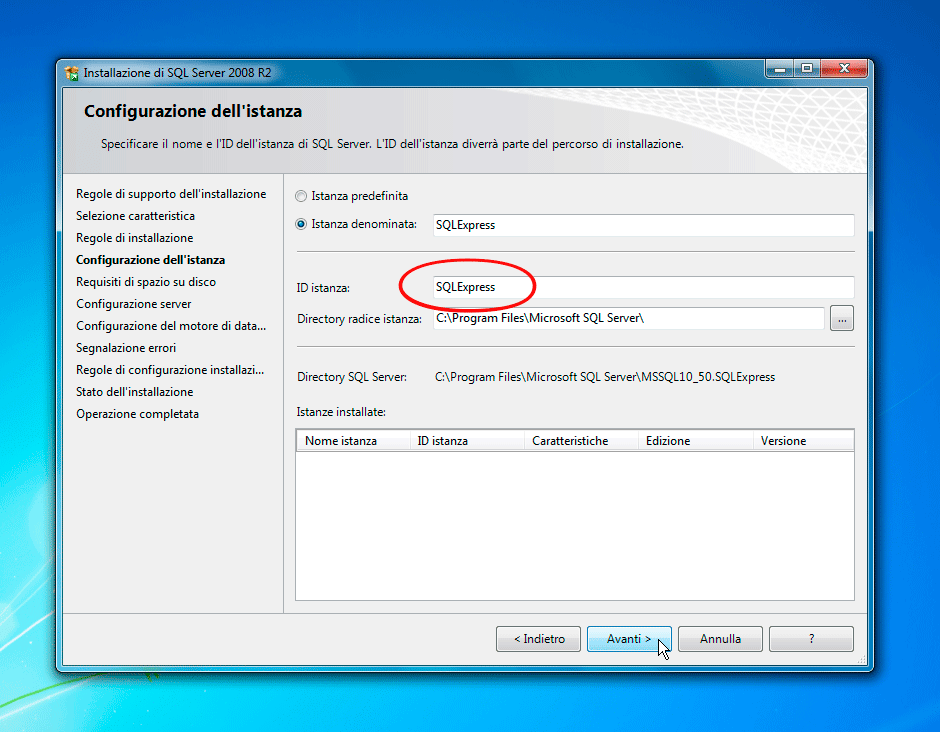Minimize the installer window
The image size is (940, 732).
(x=780, y=69)
